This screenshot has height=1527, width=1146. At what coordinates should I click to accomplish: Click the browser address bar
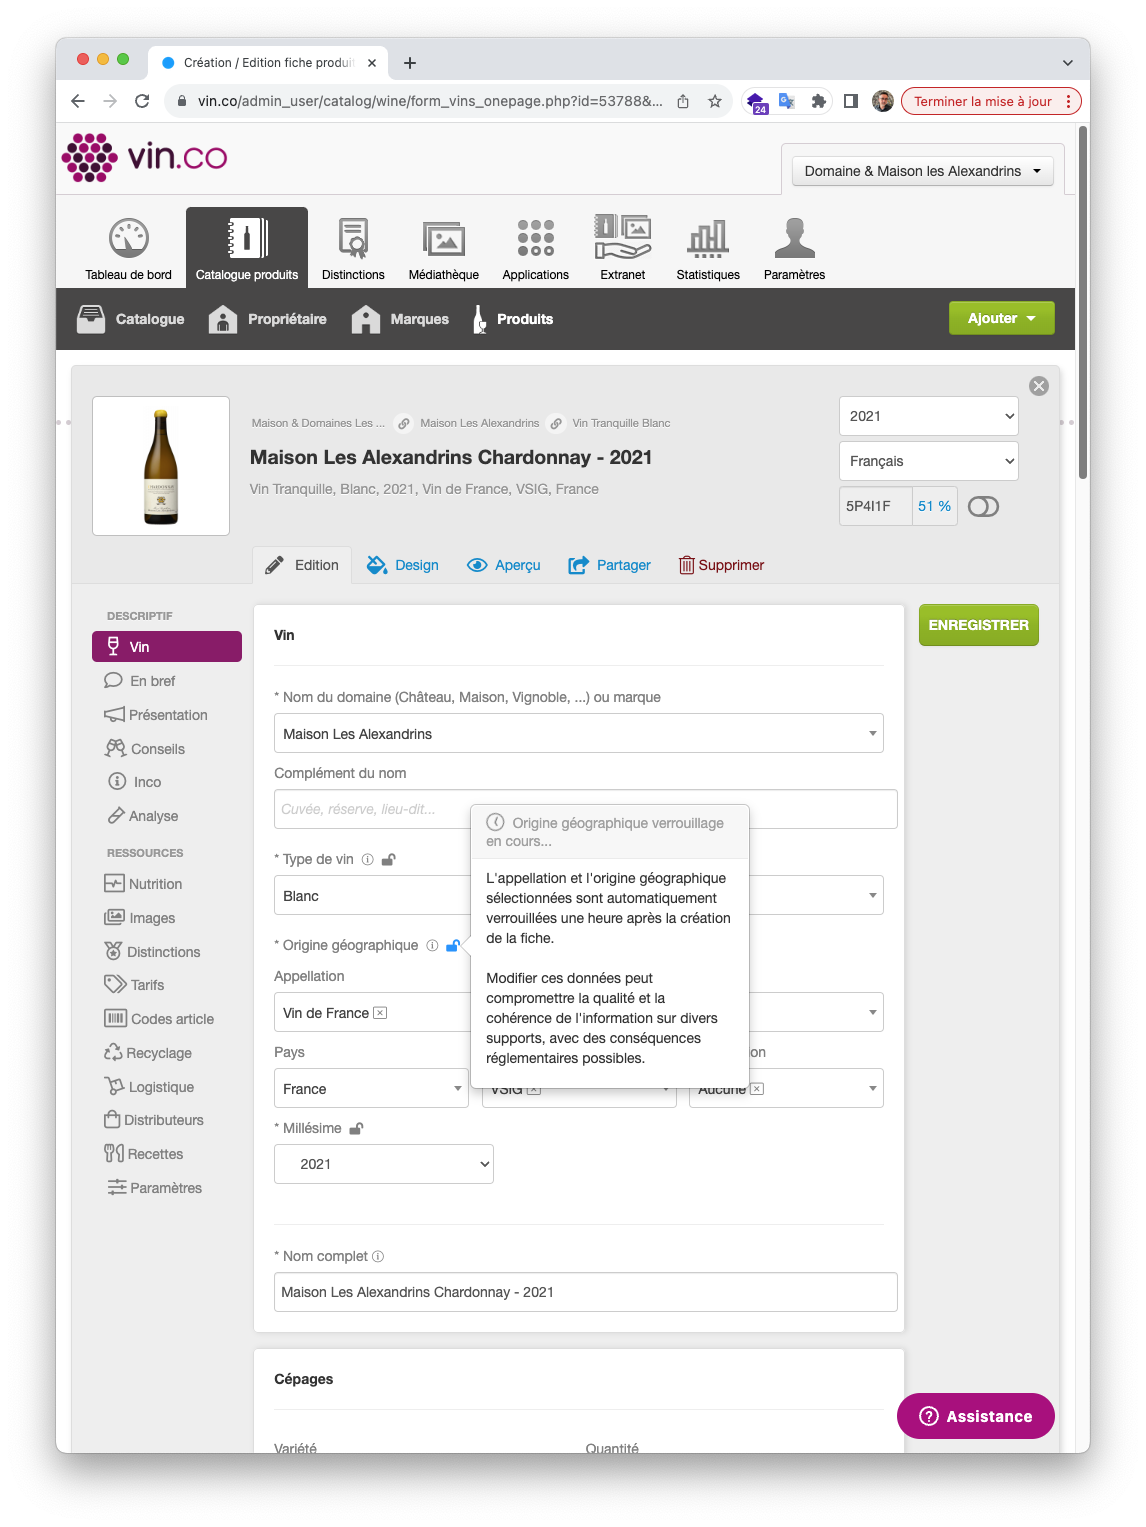pos(430,101)
